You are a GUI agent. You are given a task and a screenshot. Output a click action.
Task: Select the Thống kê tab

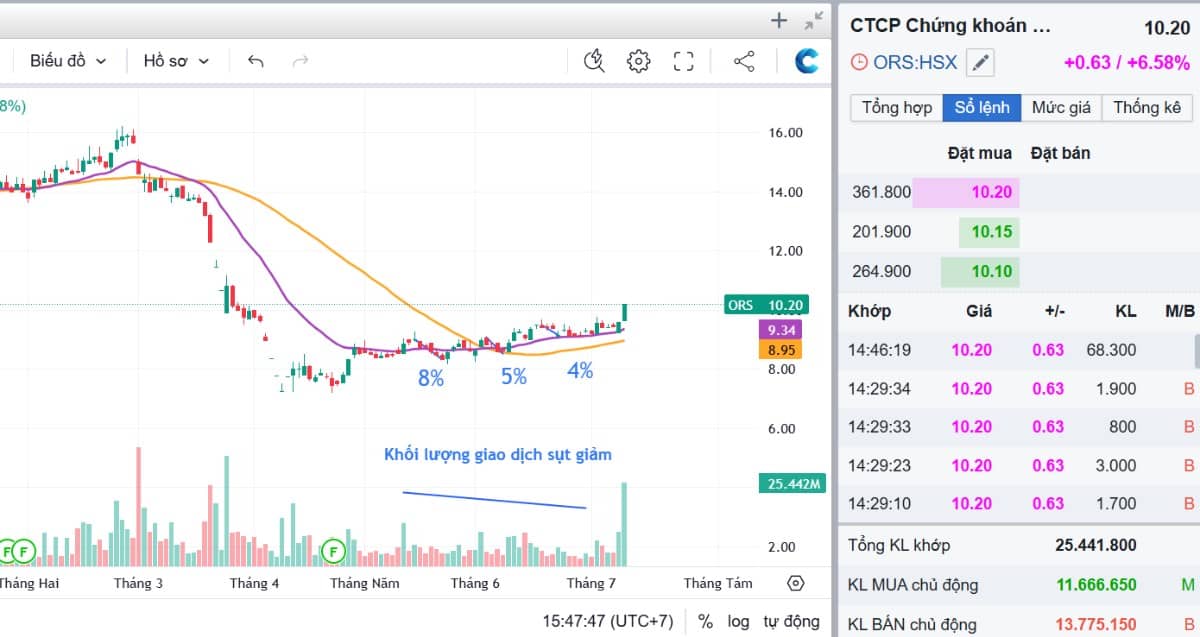[x=1147, y=108]
